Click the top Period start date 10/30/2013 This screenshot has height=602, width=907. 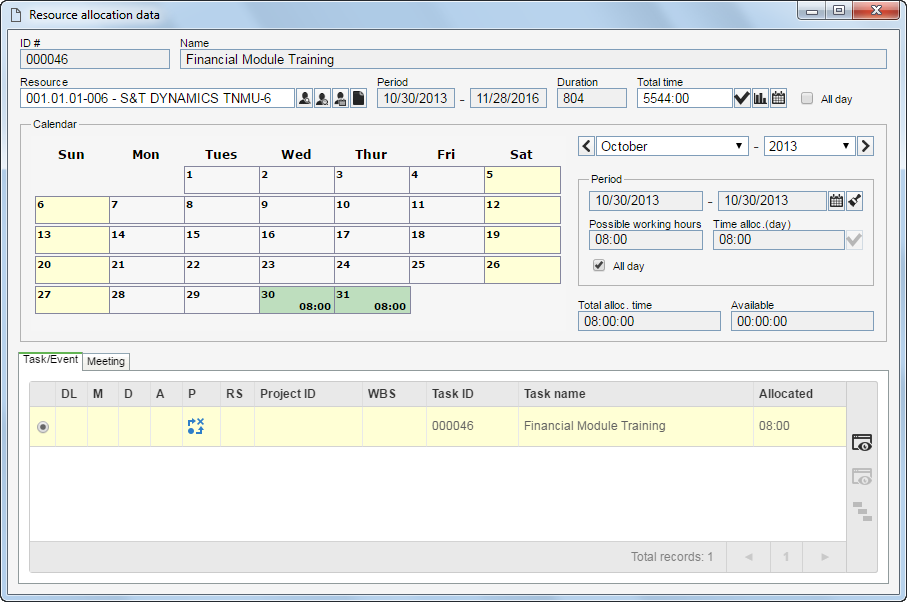tap(415, 98)
